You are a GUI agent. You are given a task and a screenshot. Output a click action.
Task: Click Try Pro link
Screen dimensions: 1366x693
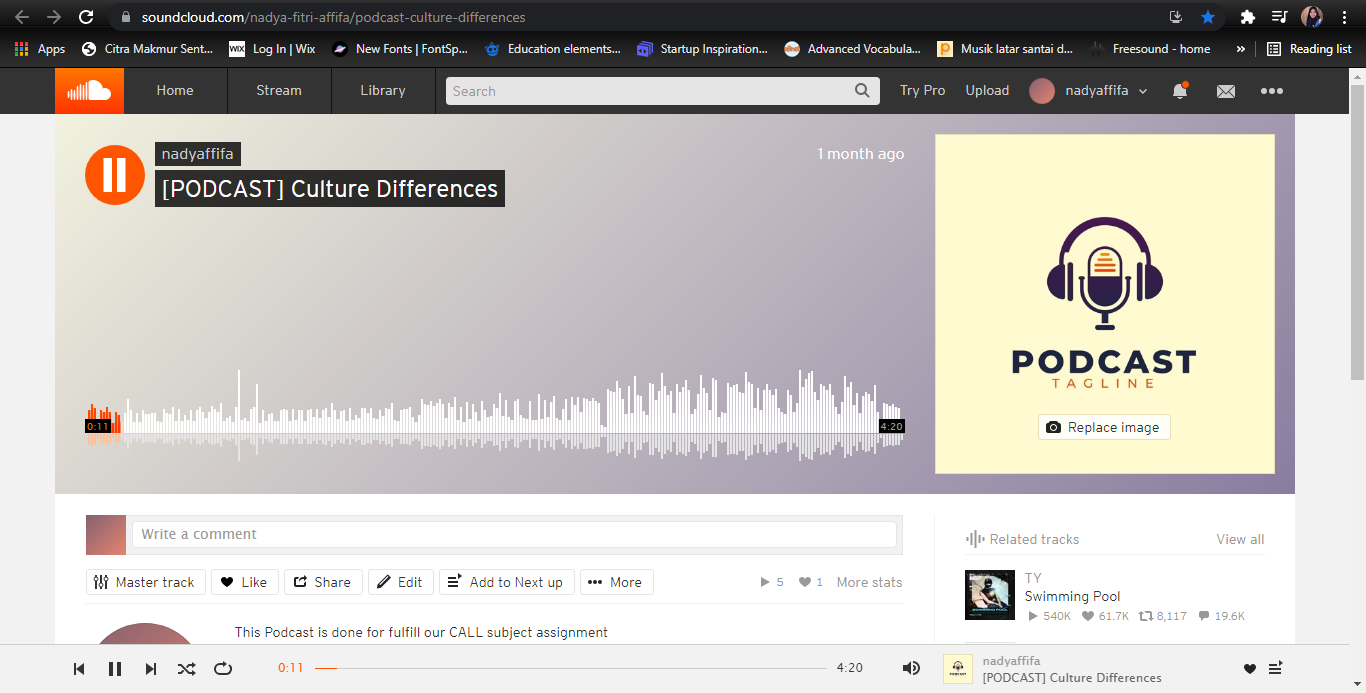922,91
